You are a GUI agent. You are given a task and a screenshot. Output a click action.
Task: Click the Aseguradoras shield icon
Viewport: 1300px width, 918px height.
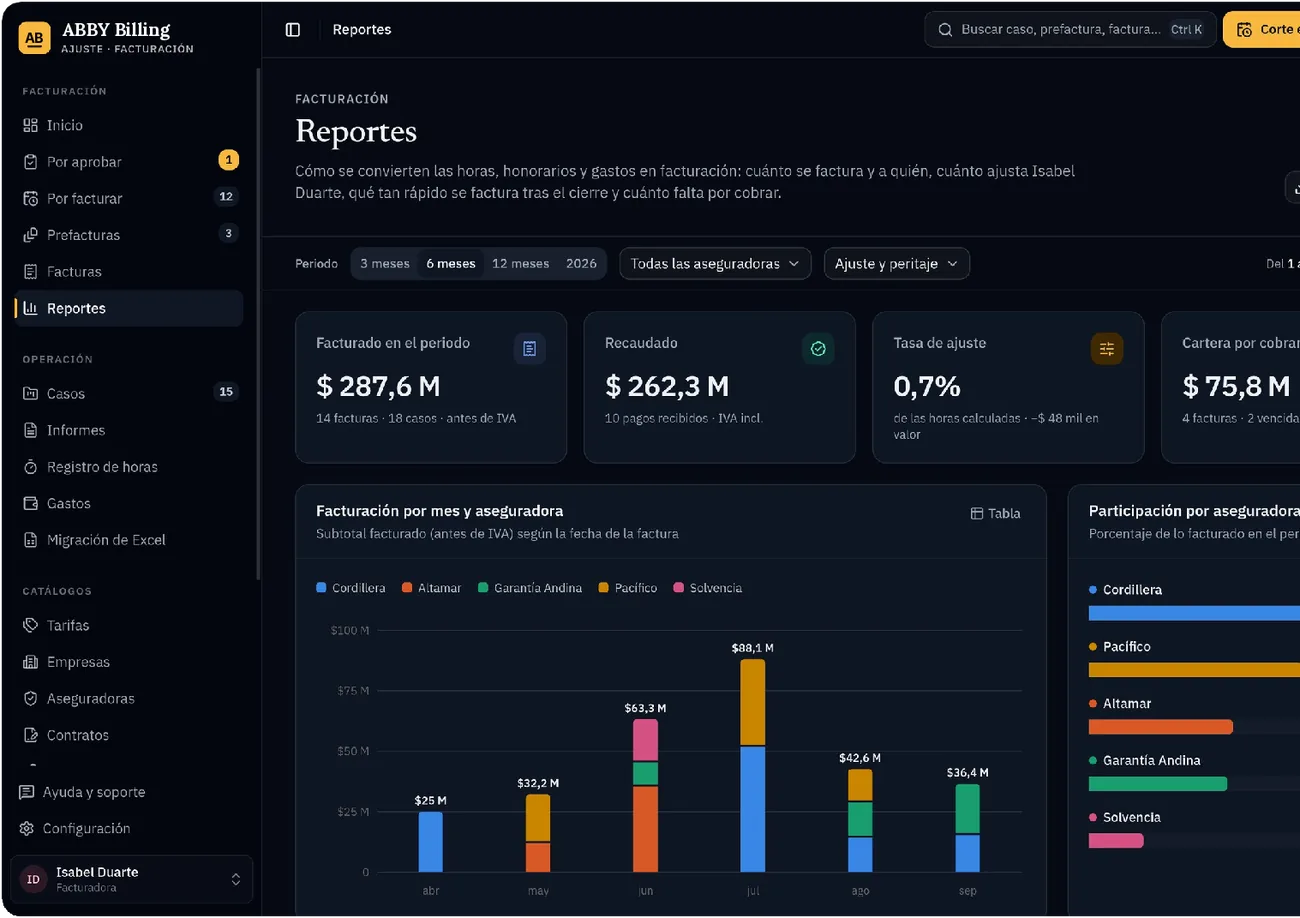30,698
